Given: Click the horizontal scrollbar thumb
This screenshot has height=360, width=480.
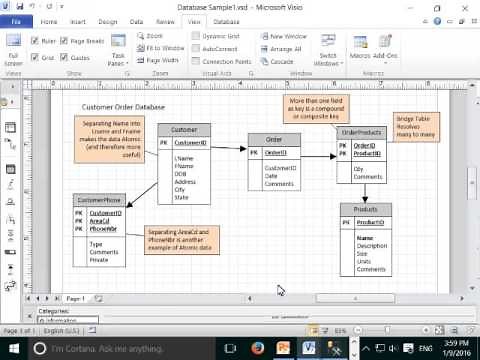Looking at the screenshot, I should coord(355,298).
